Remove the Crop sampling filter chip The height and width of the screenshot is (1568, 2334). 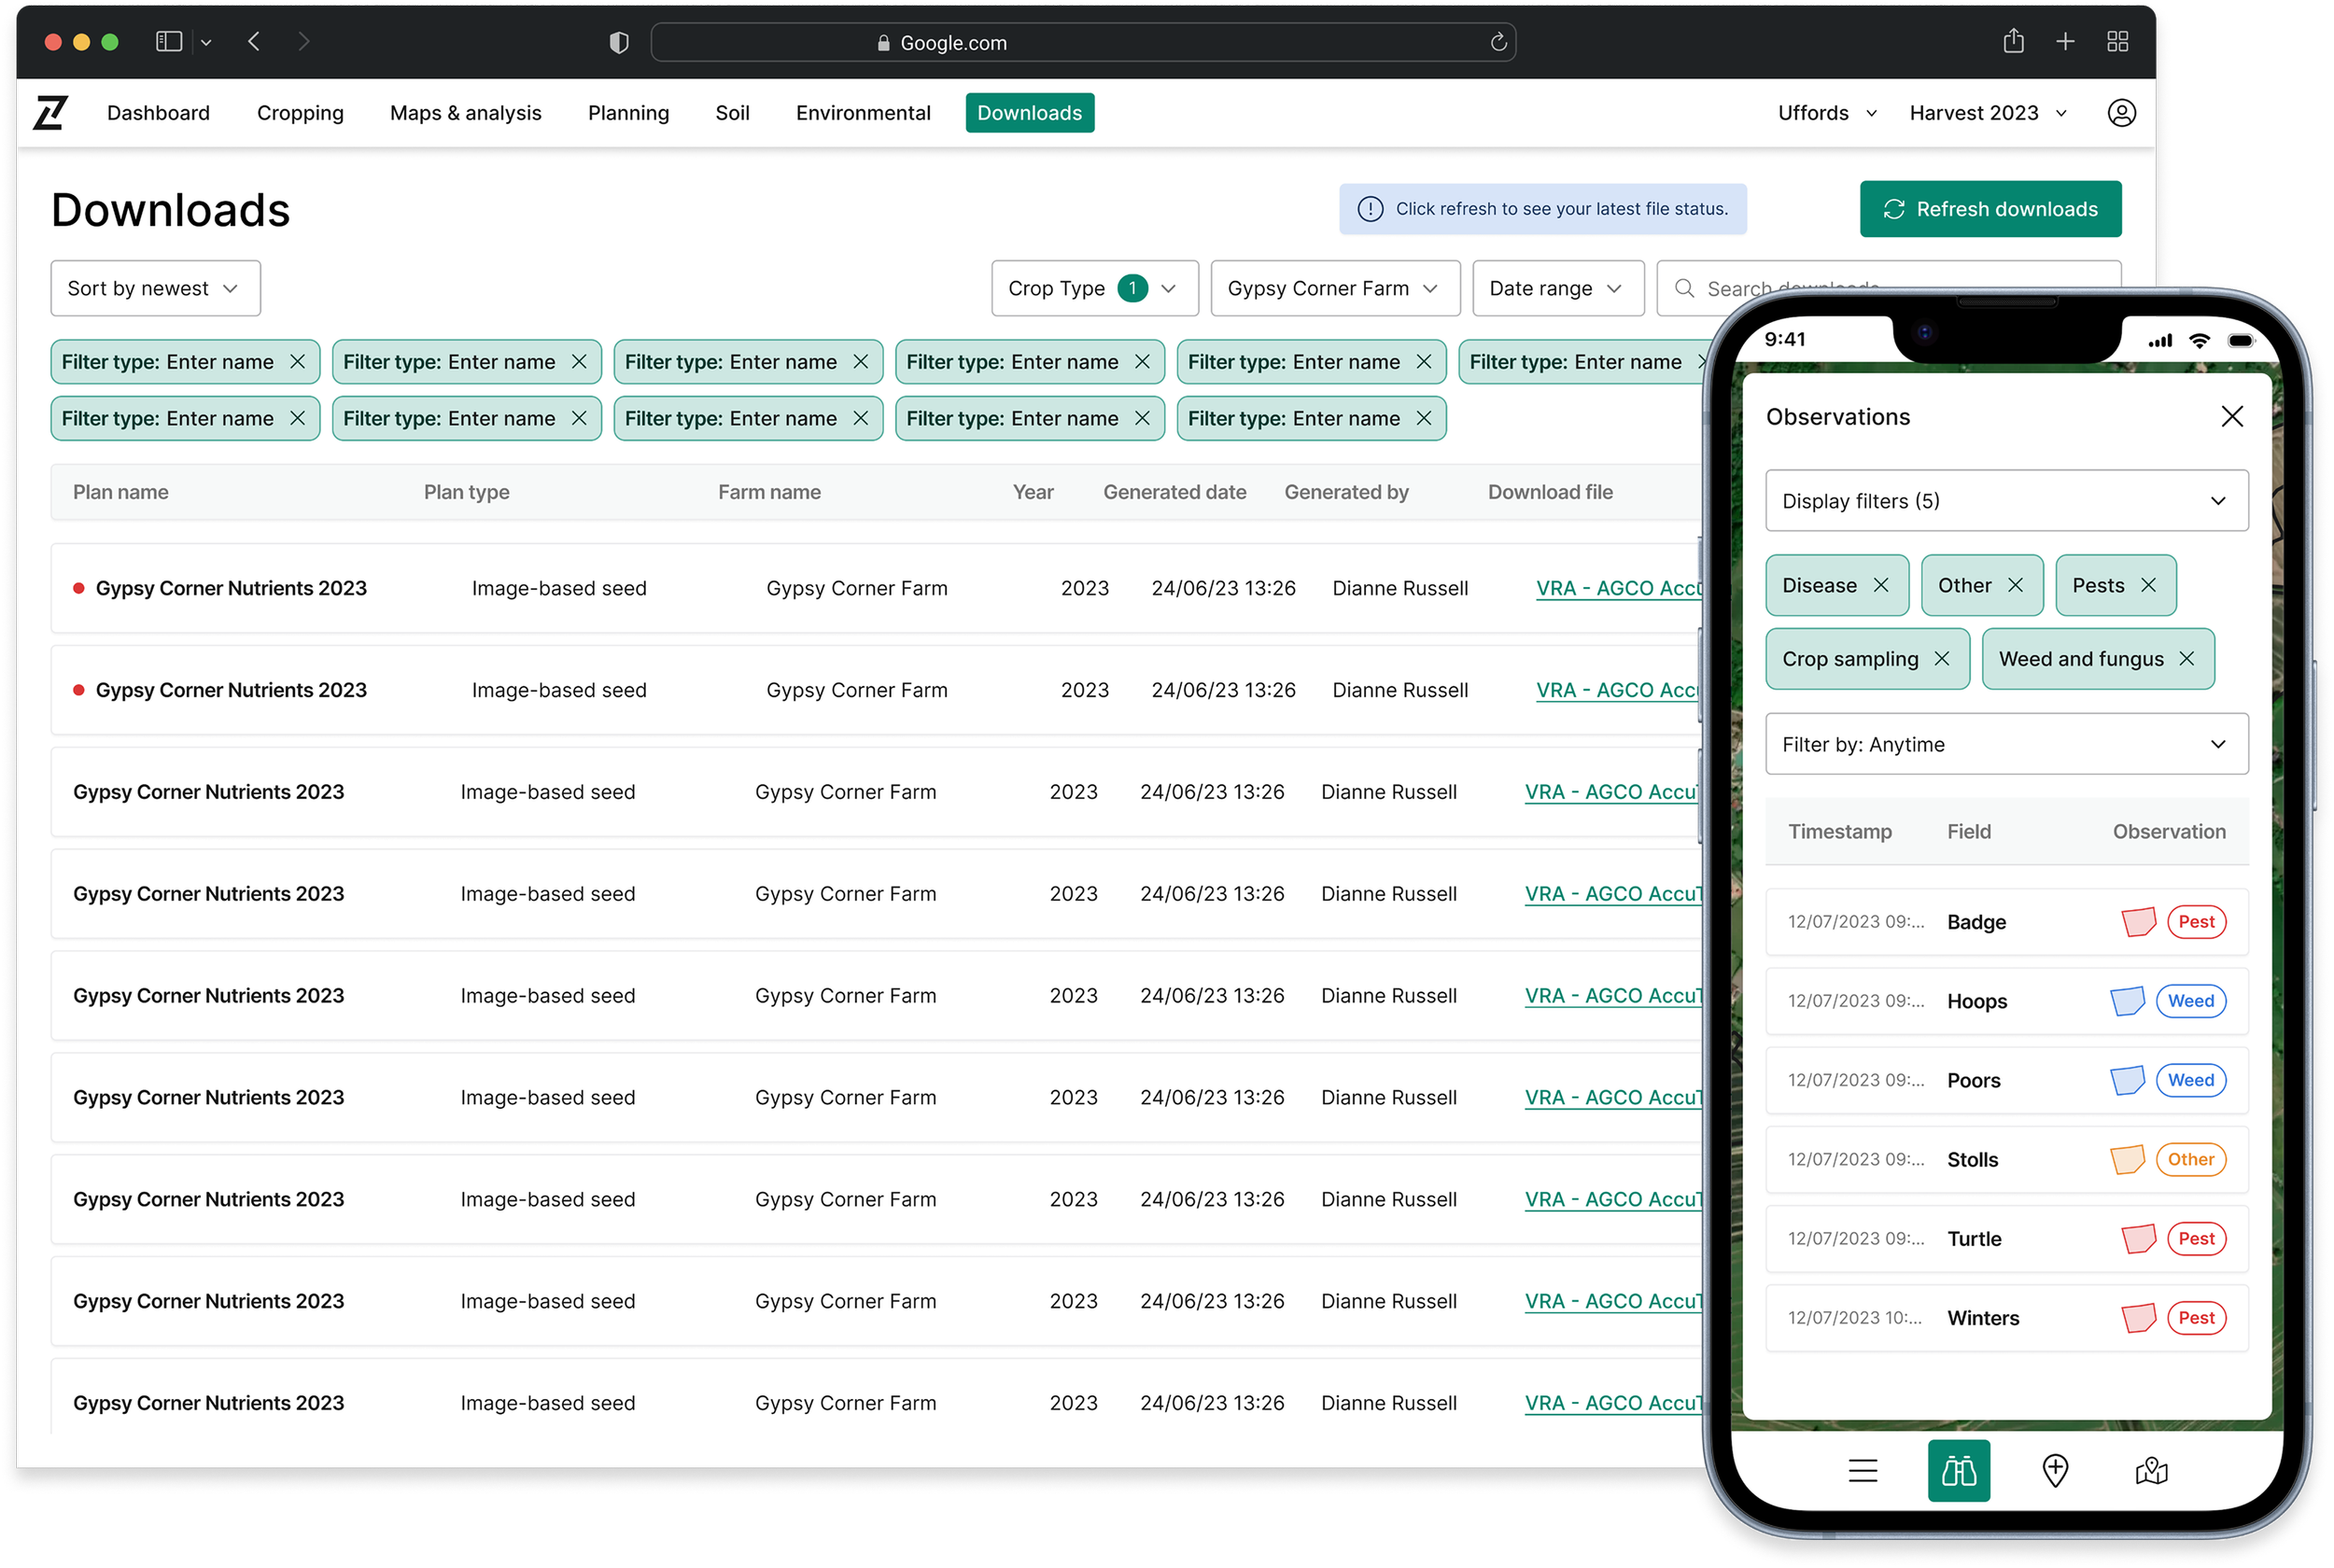(x=1941, y=658)
